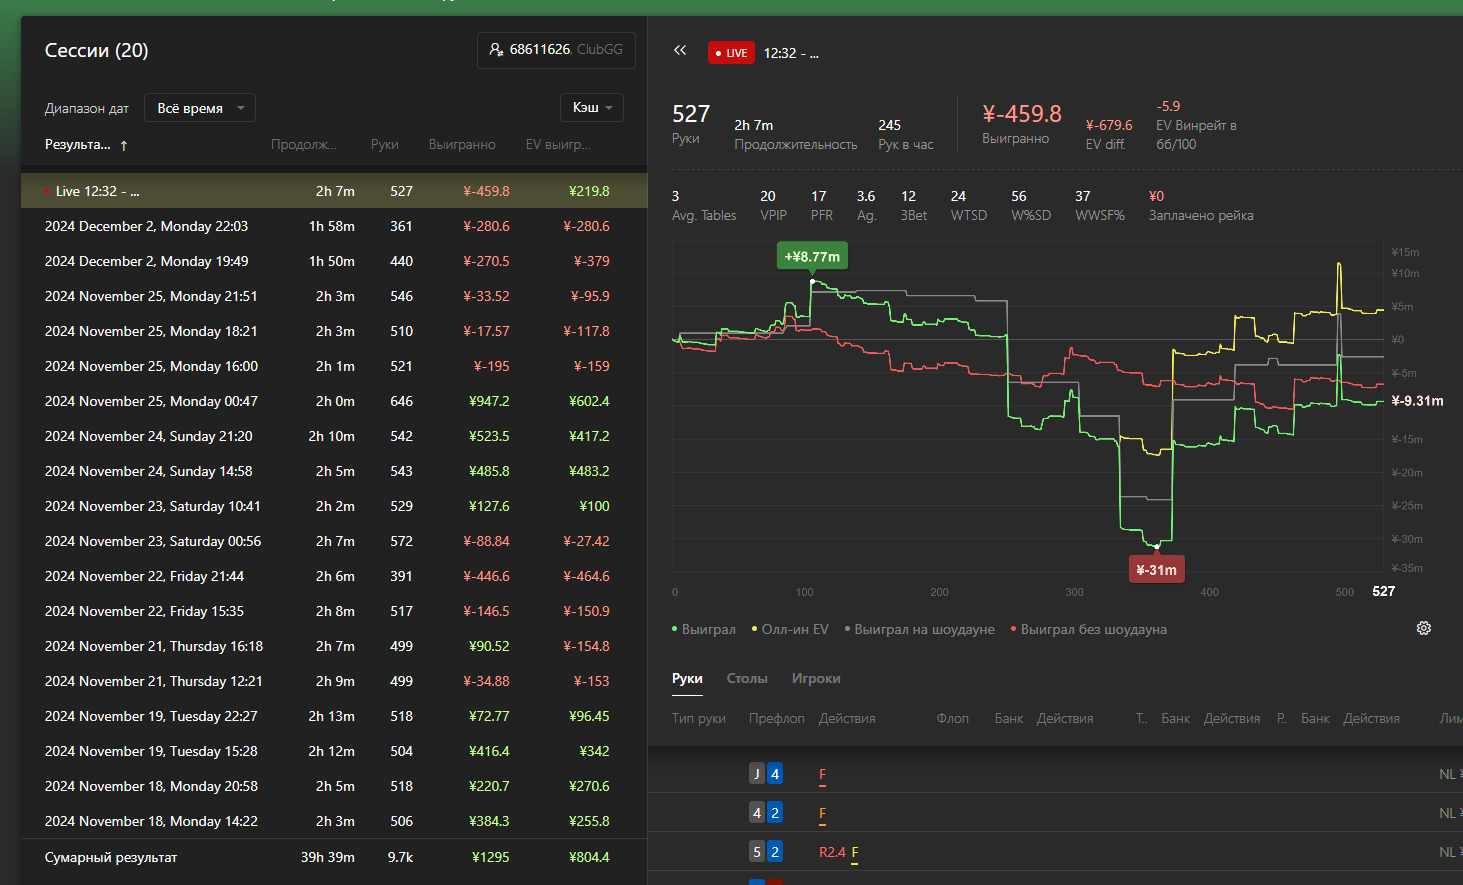Click the ¥1295 total winnings value

(491, 857)
